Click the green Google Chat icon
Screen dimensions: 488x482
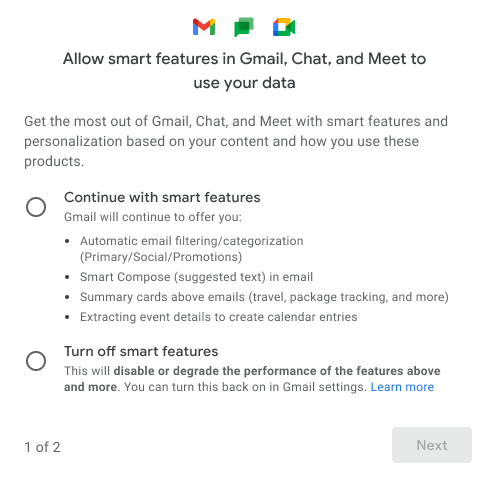click(x=244, y=27)
